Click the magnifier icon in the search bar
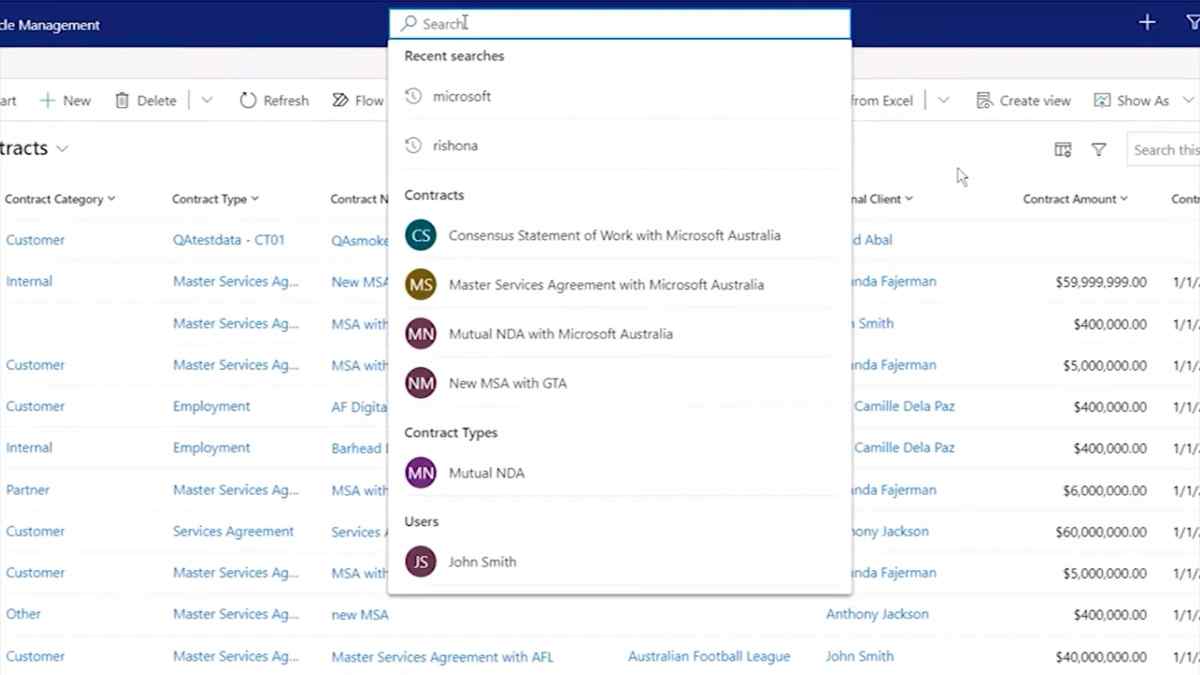The image size is (1200, 675). click(409, 22)
